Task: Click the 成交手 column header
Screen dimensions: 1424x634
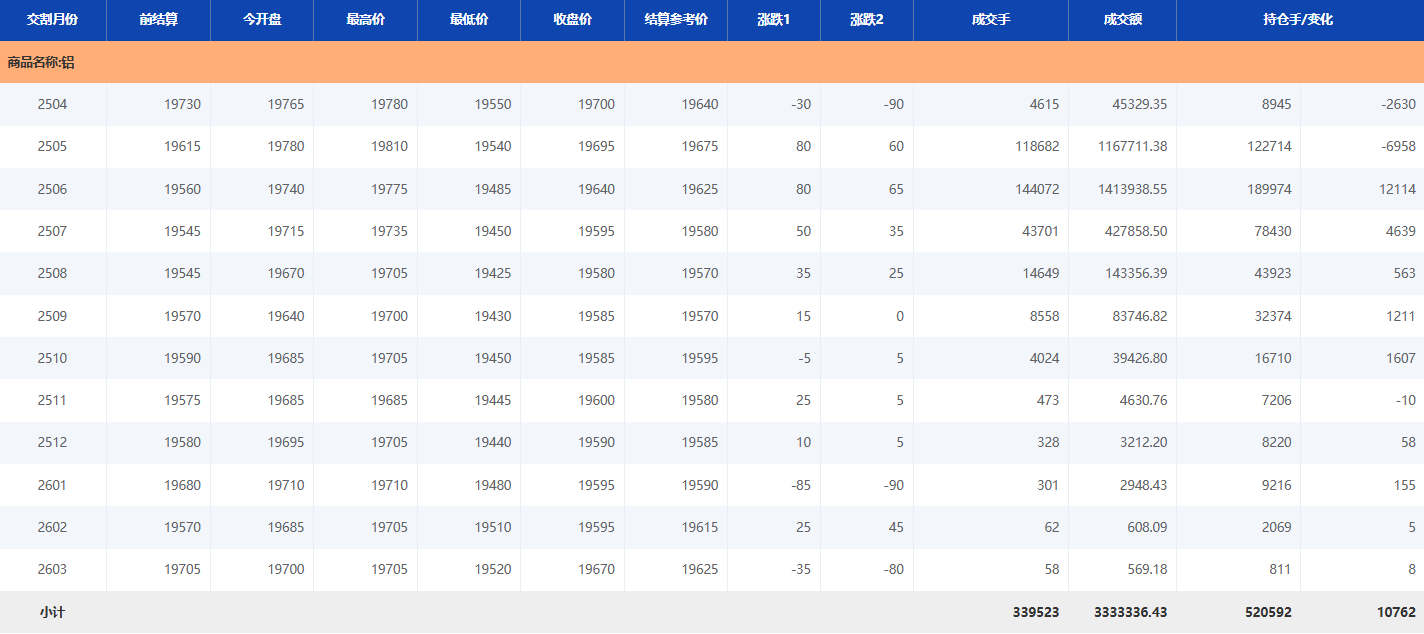Action: point(990,19)
